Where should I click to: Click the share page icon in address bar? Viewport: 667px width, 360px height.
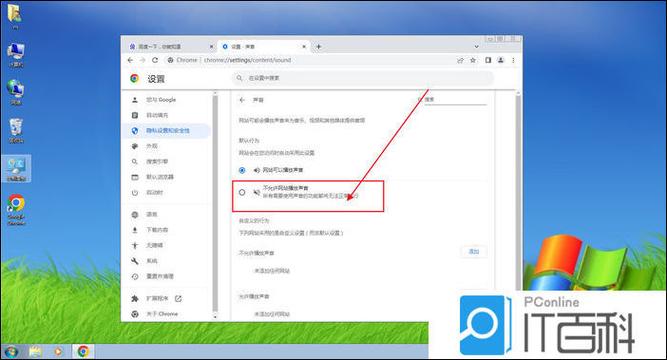[x=460, y=60]
